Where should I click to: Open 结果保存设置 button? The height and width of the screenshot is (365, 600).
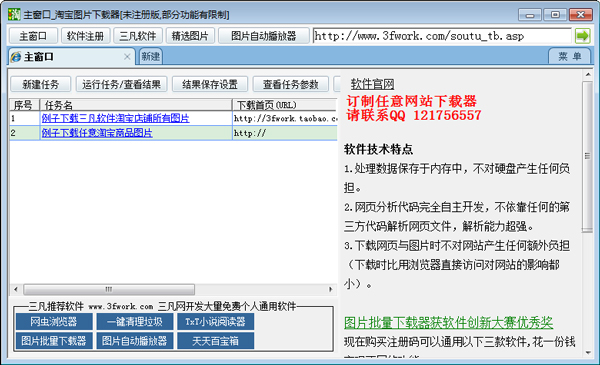coord(210,84)
